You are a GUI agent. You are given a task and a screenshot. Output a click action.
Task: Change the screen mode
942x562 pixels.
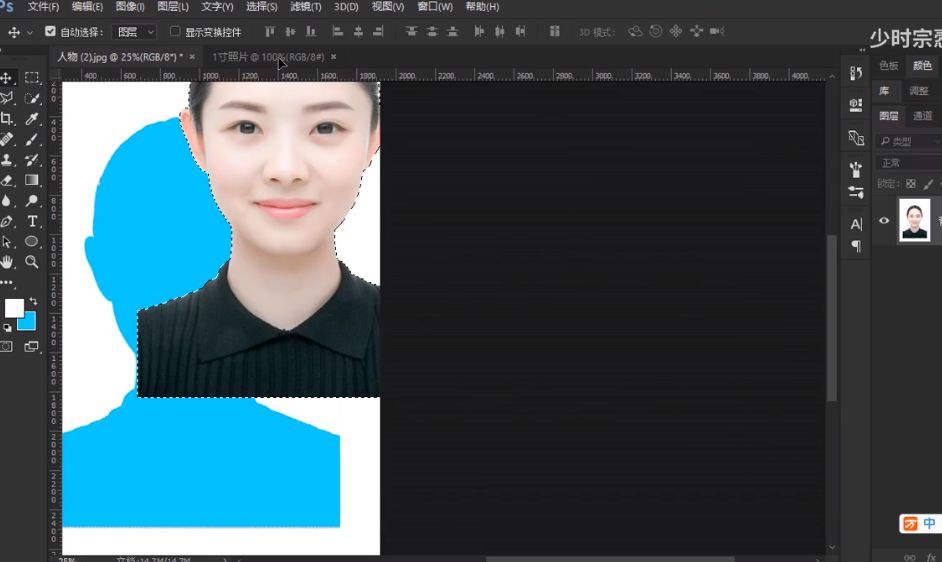(x=31, y=347)
